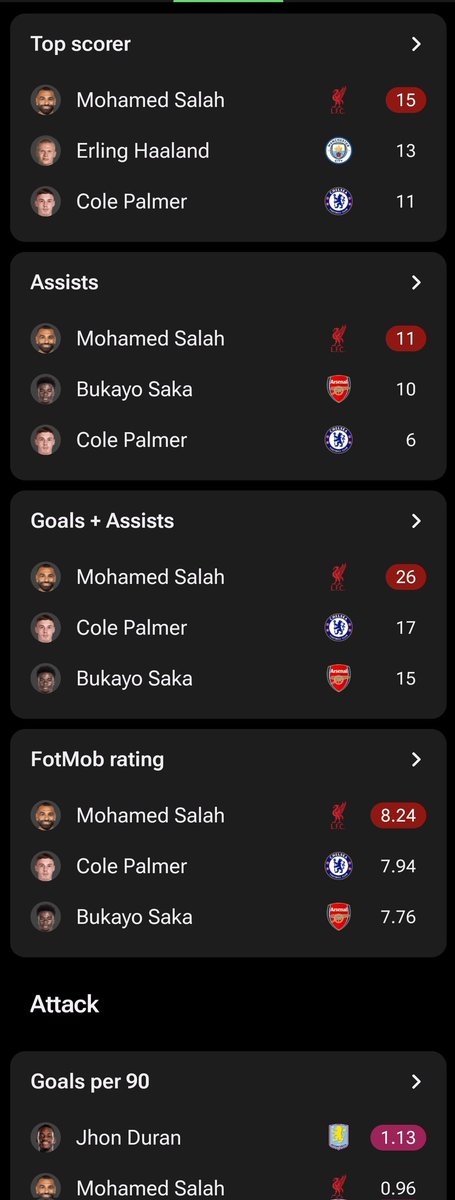Expand the Assists list chevron
The image size is (455, 1200).
[x=416, y=283]
